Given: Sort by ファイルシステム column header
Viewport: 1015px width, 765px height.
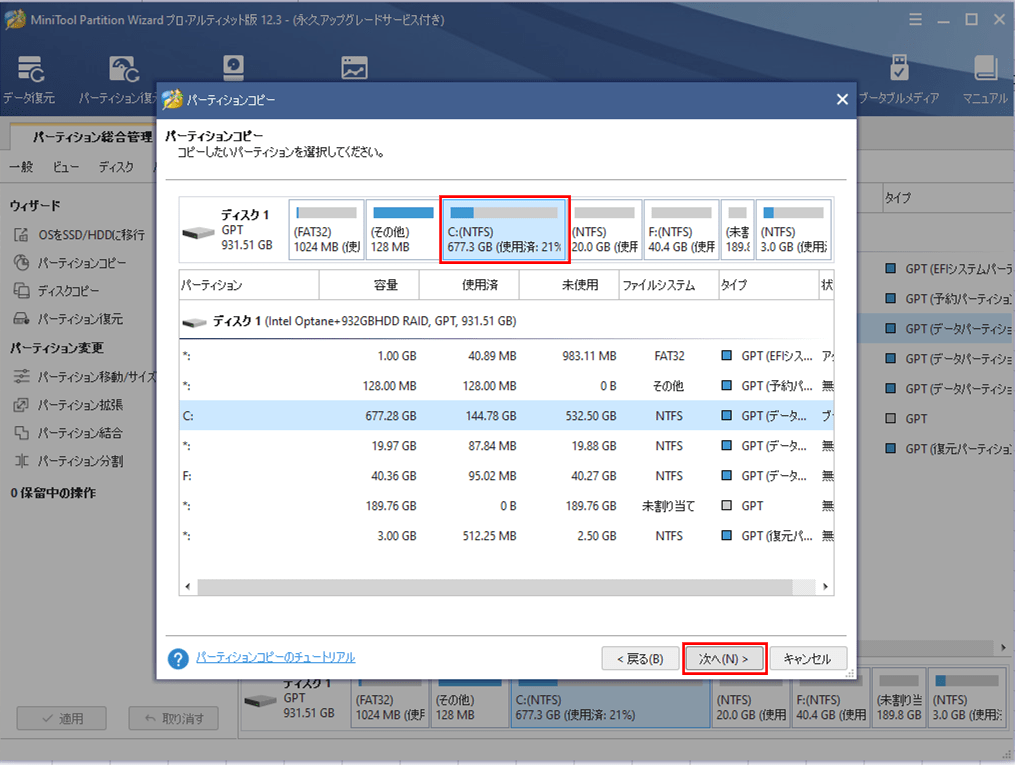Looking at the screenshot, I should tap(669, 285).
